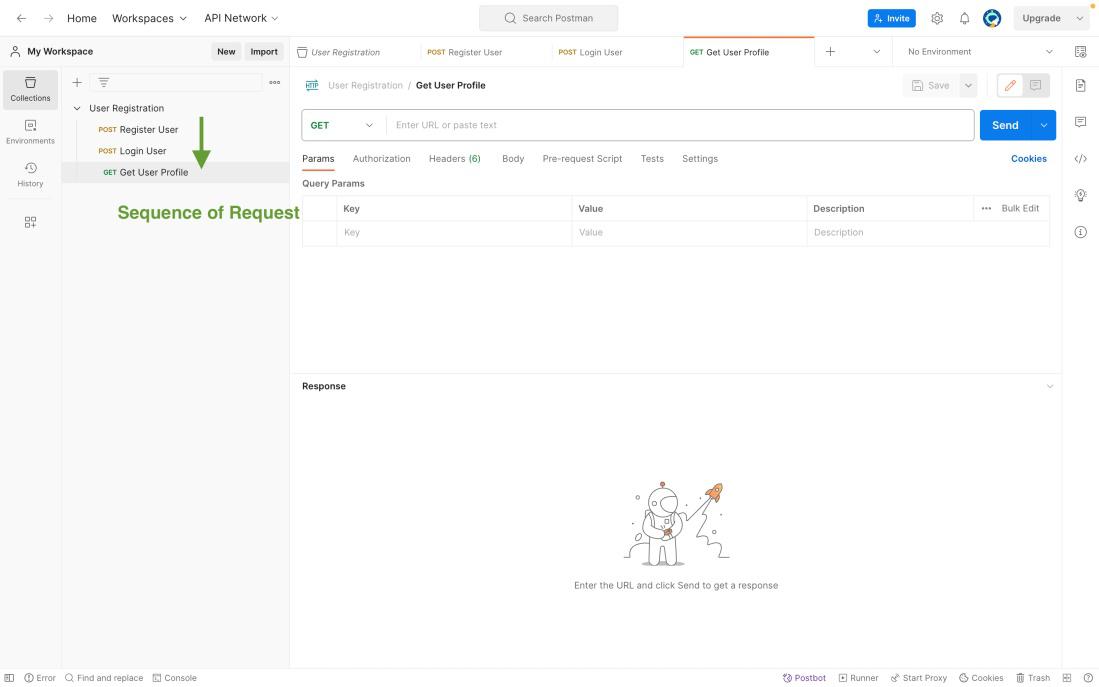Open Console in the status bar
Screen dimensions: 1099x687
click(x=175, y=678)
